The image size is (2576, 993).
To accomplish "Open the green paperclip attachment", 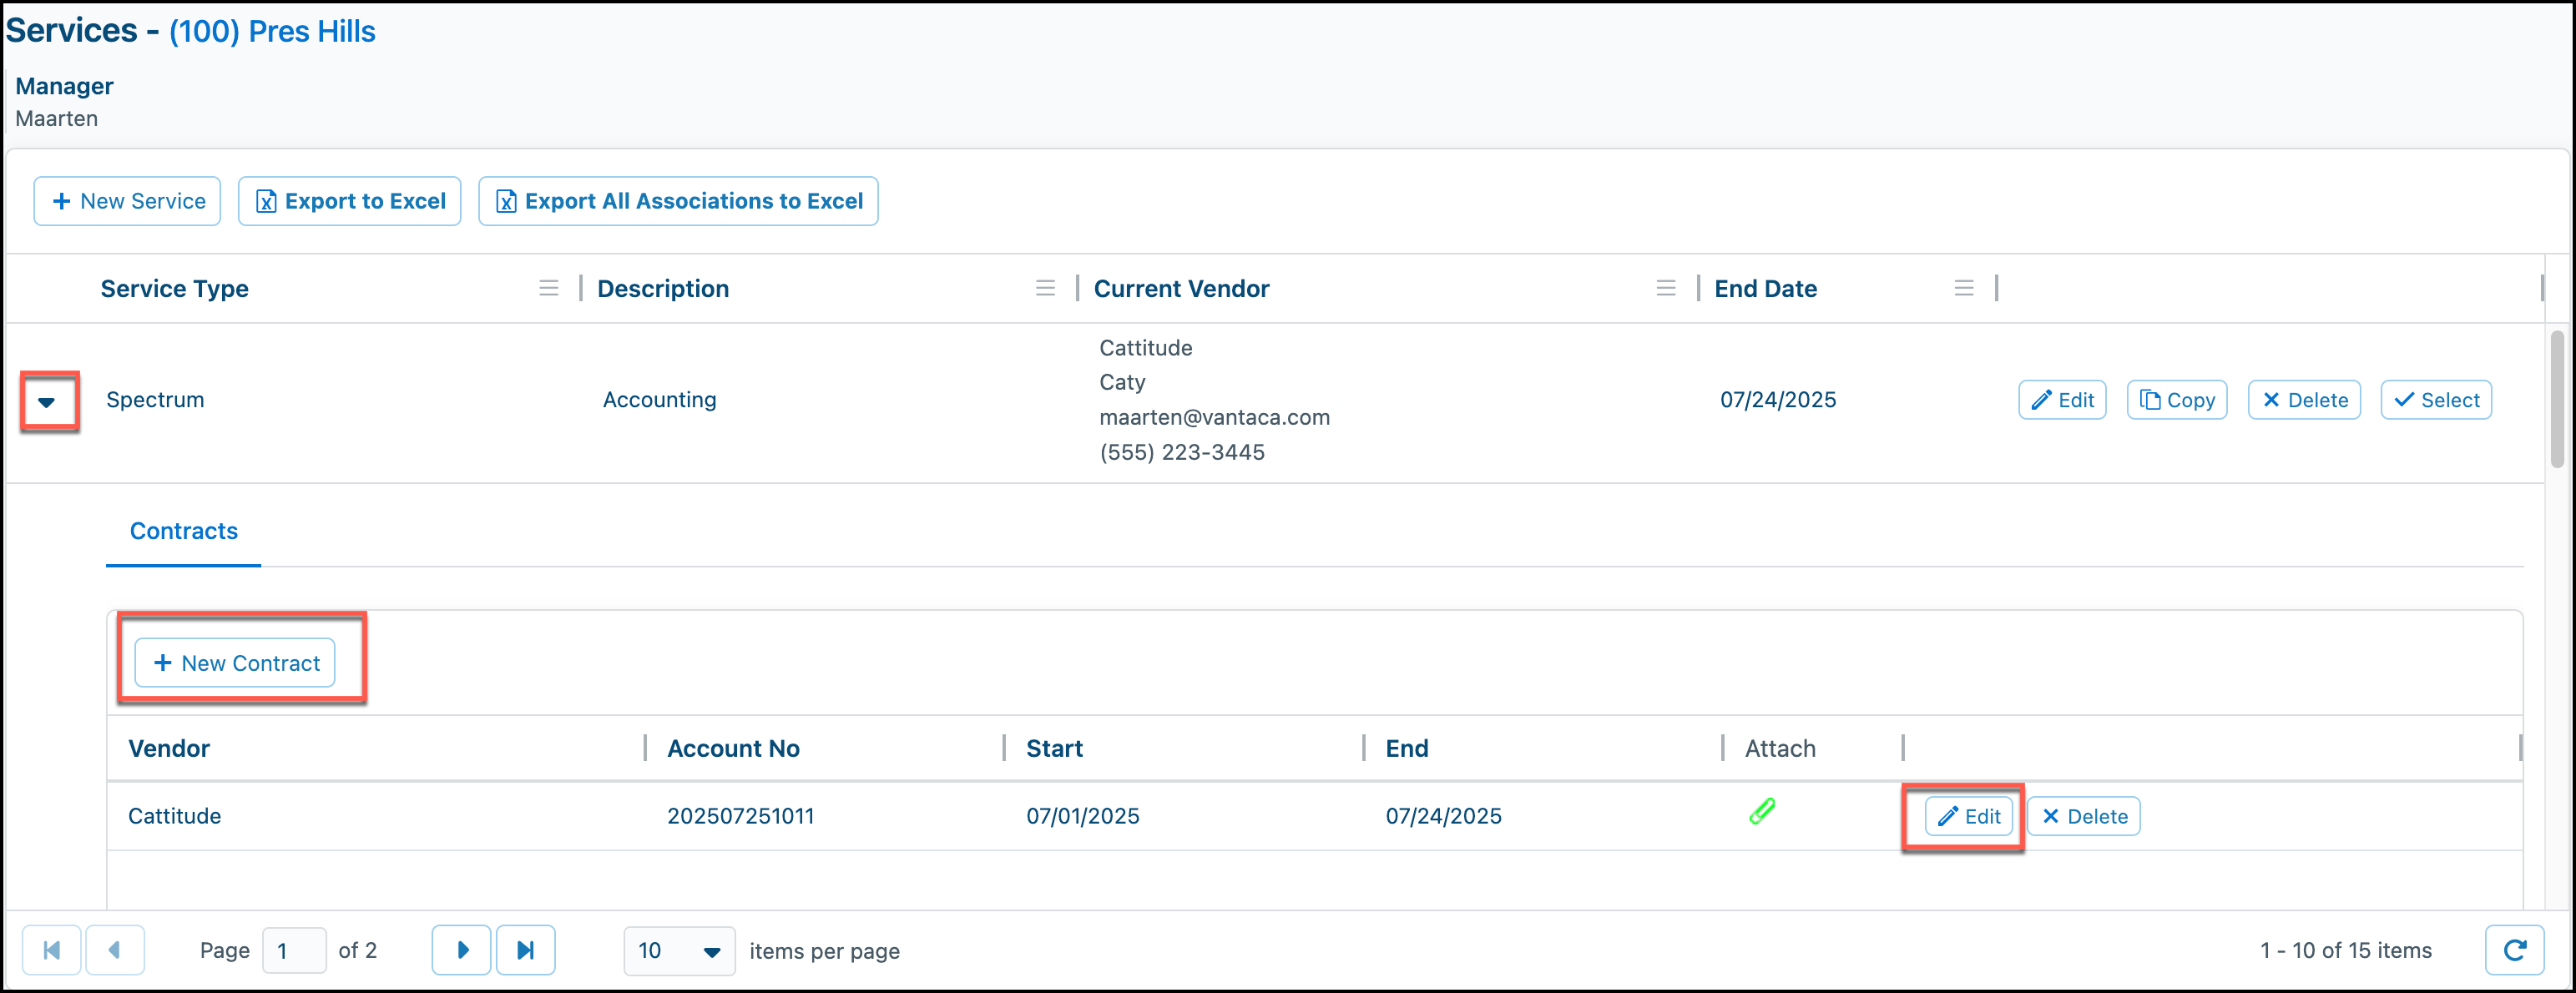I will pos(1762,811).
